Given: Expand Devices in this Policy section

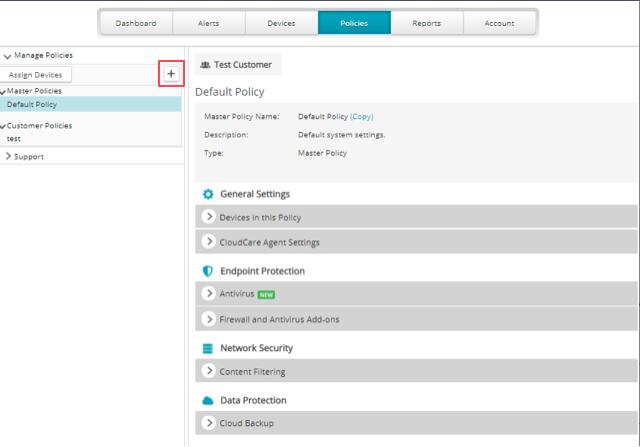Looking at the screenshot, I should 210,217.
